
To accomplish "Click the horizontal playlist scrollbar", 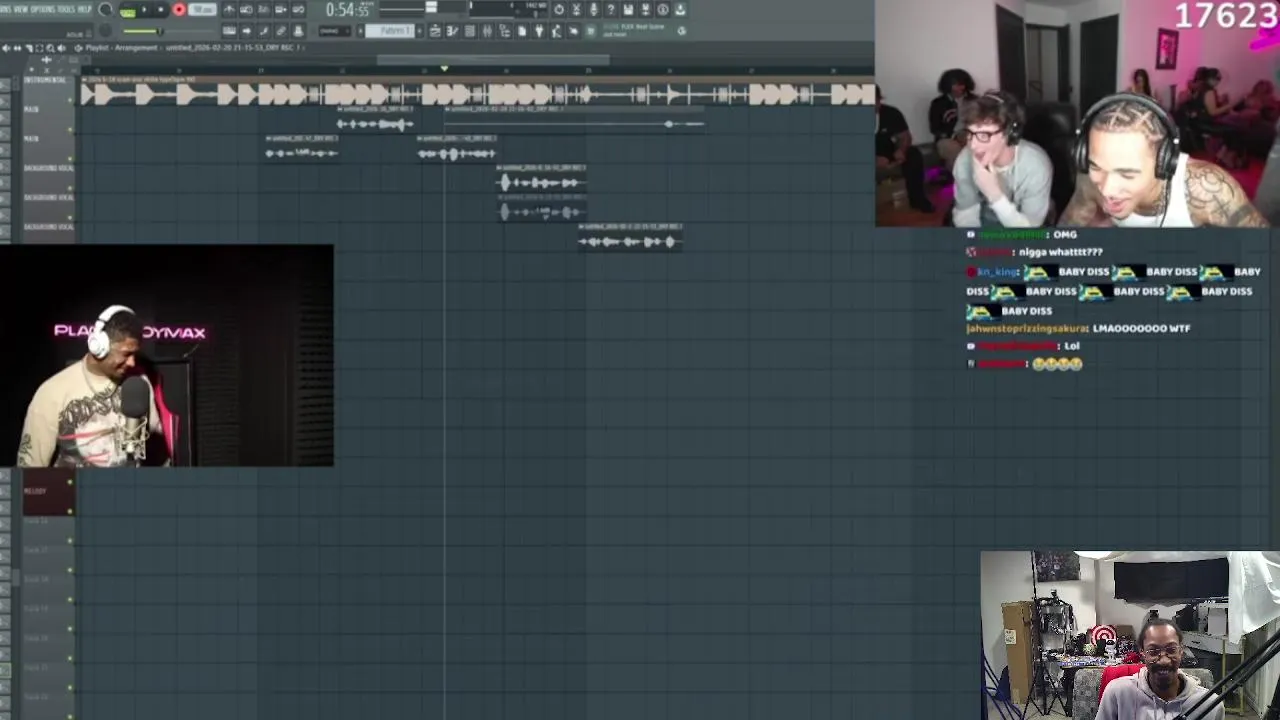I will click(x=494, y=60).
